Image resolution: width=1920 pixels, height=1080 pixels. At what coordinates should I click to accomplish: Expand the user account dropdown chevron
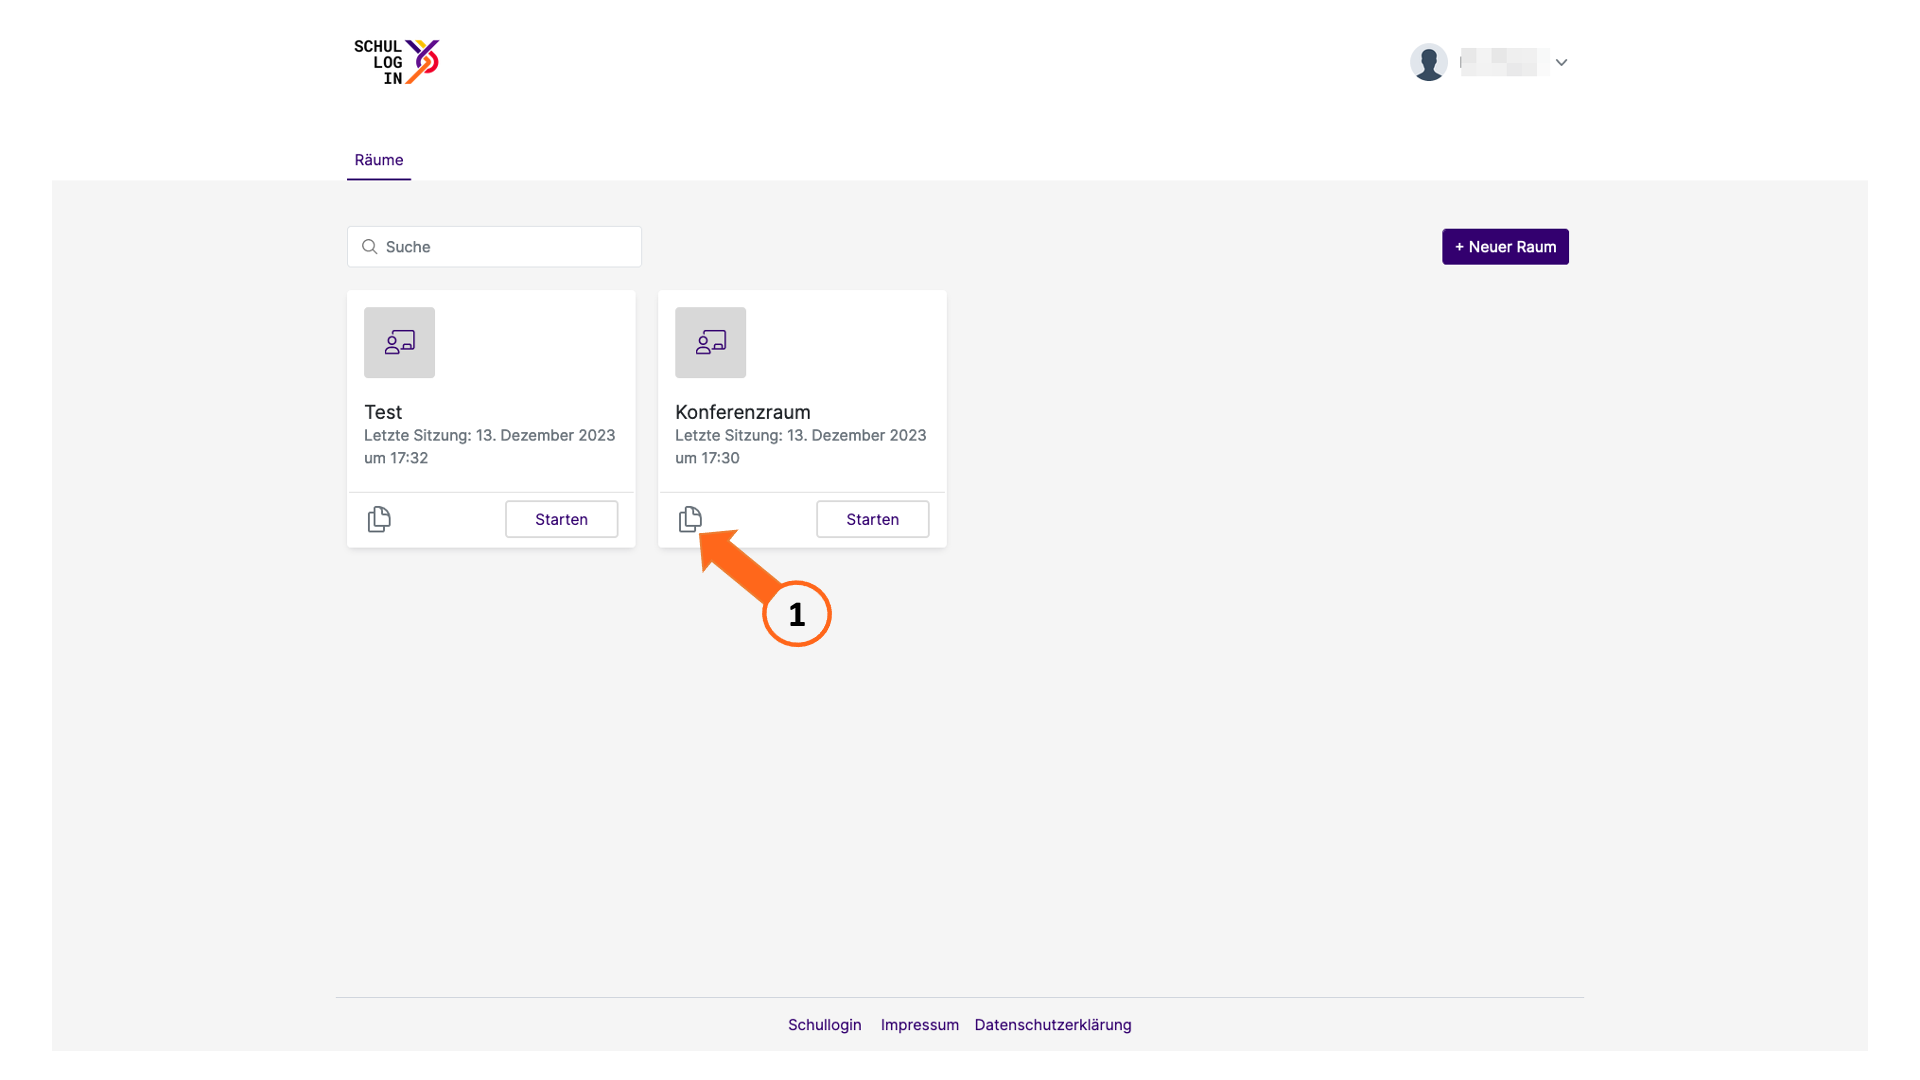1561,62
